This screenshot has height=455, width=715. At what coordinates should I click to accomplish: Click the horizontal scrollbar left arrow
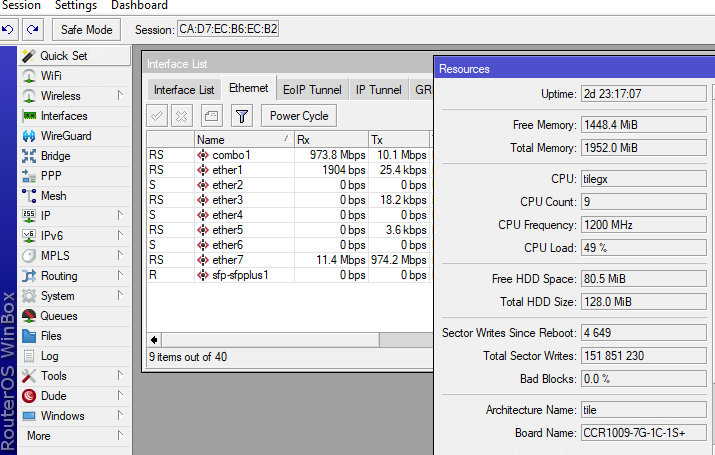tap(154, 340)
